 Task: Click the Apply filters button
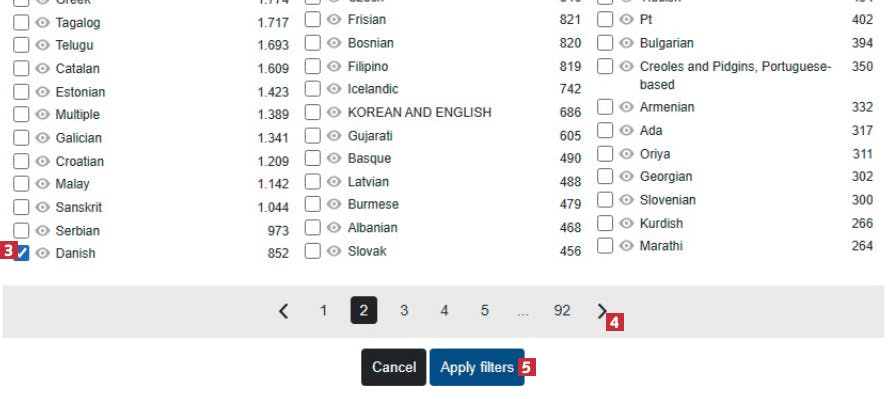tap(477, 367)
